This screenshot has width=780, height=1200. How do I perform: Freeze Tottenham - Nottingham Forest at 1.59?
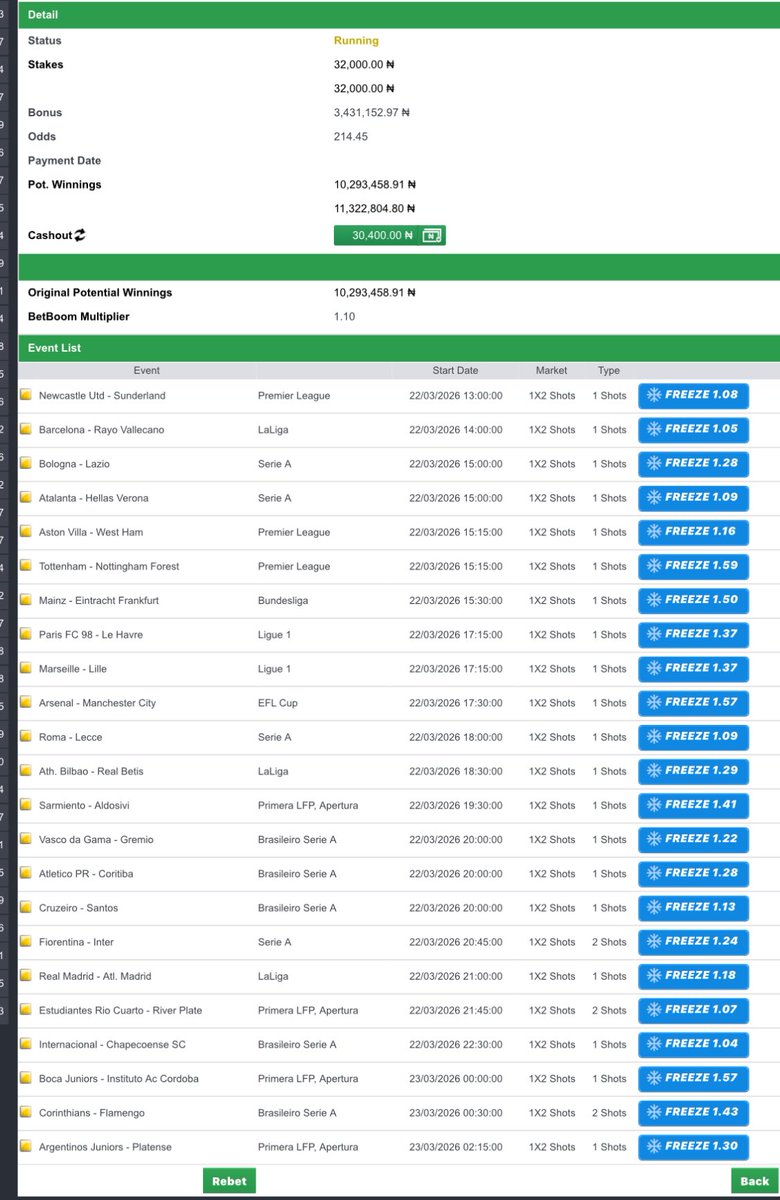pos(693,566)
